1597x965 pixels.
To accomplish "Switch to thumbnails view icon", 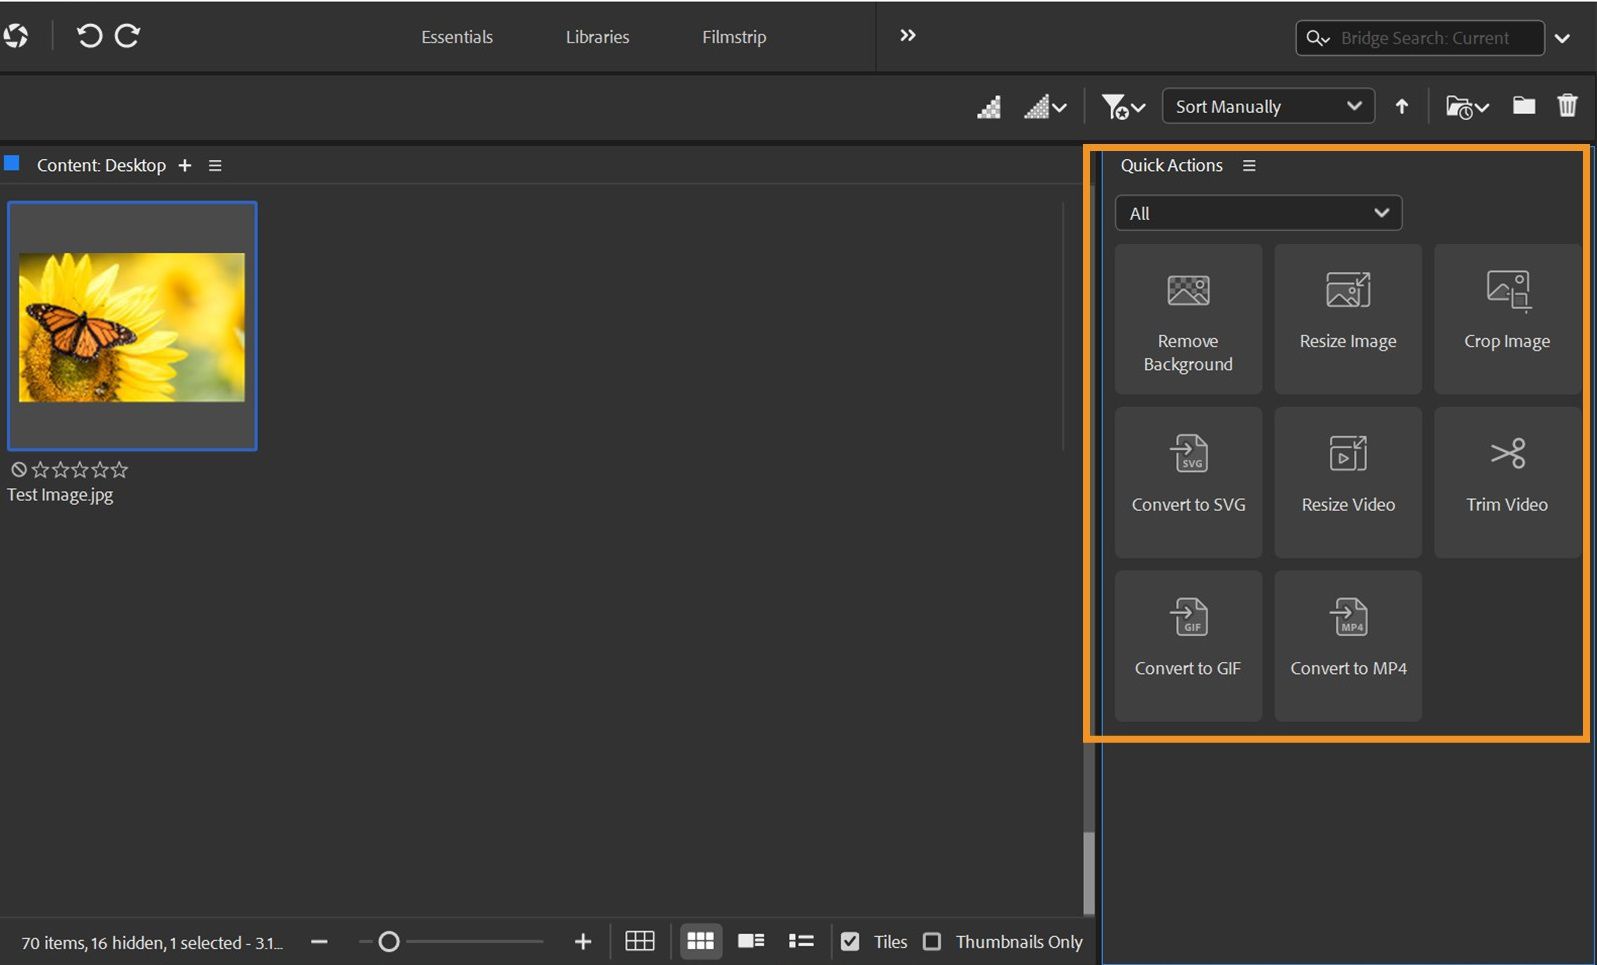I will [701, 941].
